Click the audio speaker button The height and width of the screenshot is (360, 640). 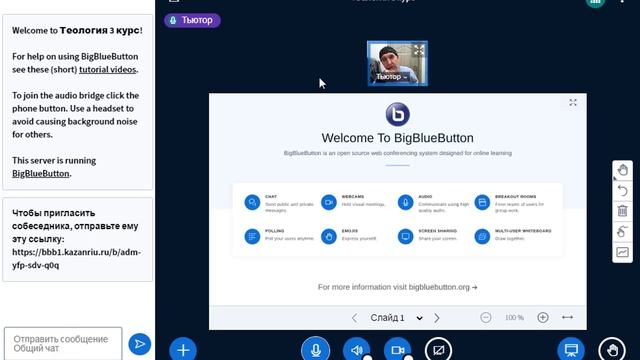point(356,350)
